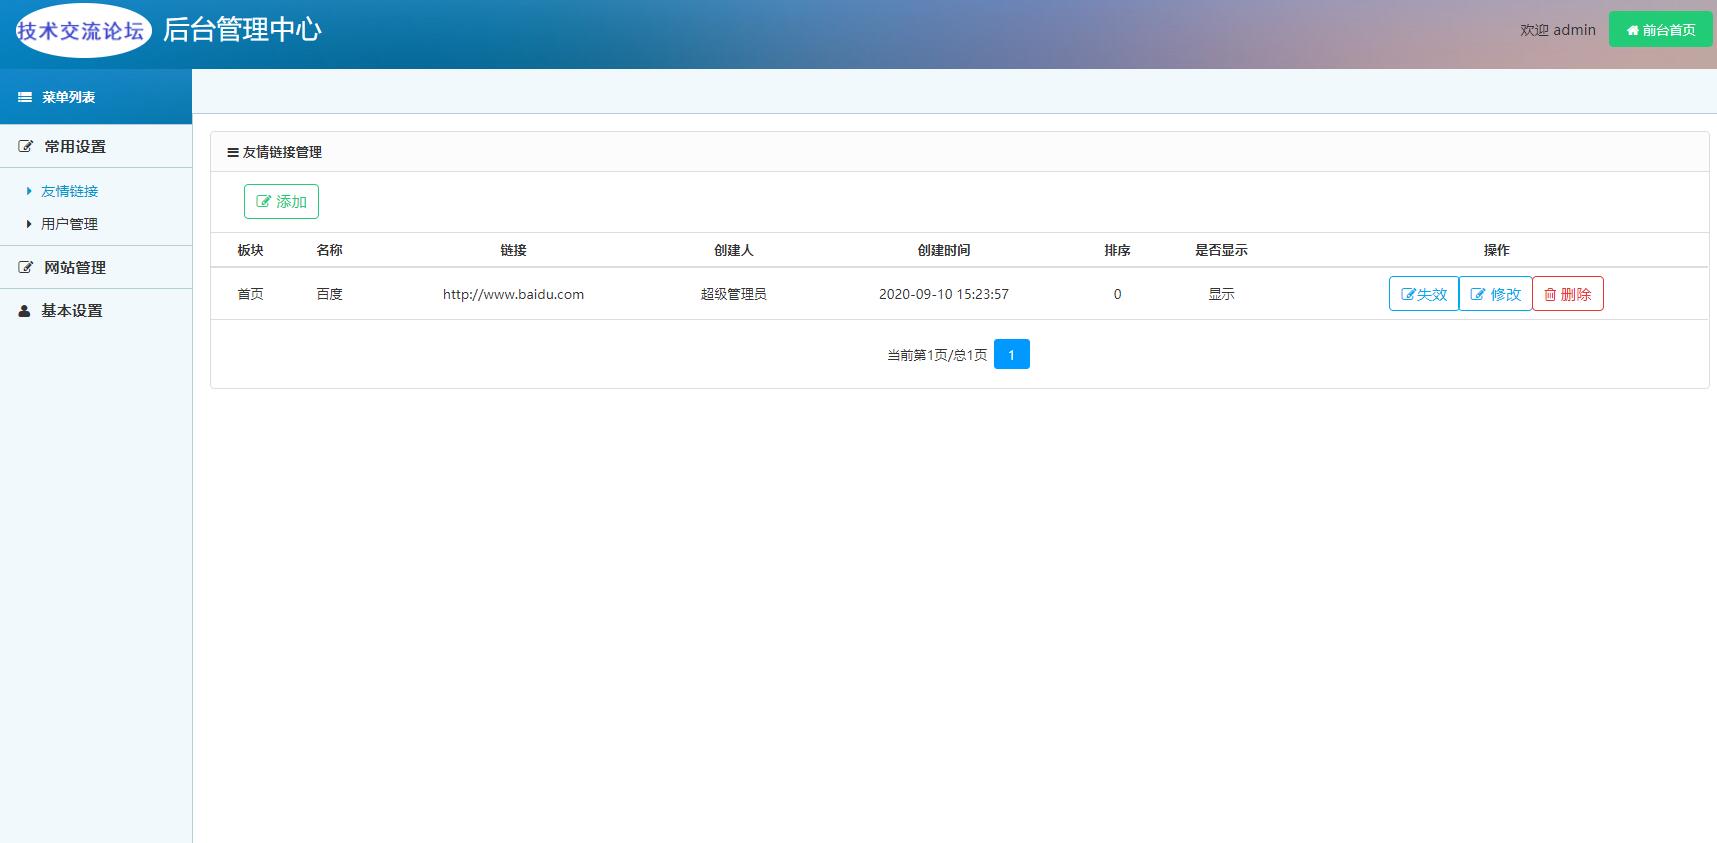The height and width of the screenshot is (843, 1717).
Task: Click the 超级管理员 creator cell
Action: pyautogui.click(x=733, y=294)
